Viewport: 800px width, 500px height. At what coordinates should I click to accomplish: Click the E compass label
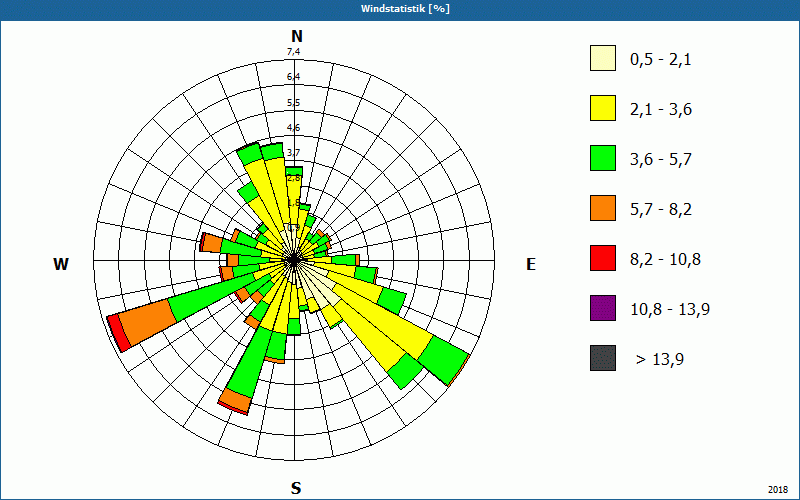[531, 264]
